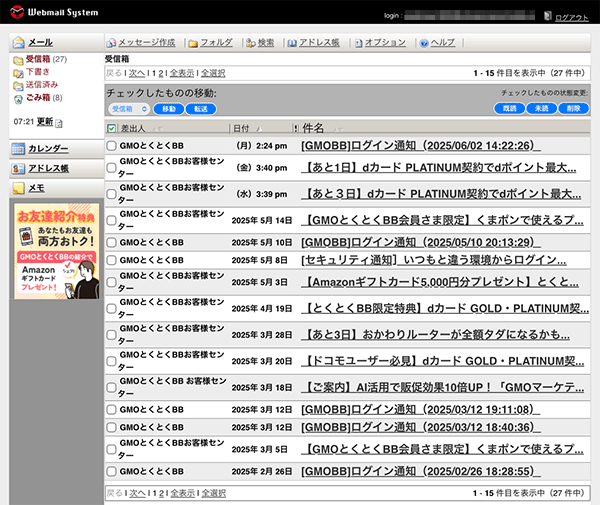600x505 pixels.
Task: Check the email dated (月) 2:24 pm
Action: (x=111, y=146)
